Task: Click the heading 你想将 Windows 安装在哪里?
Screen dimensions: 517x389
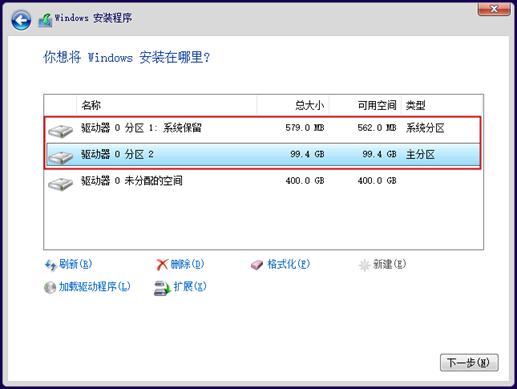Action: tap(127, 57)
